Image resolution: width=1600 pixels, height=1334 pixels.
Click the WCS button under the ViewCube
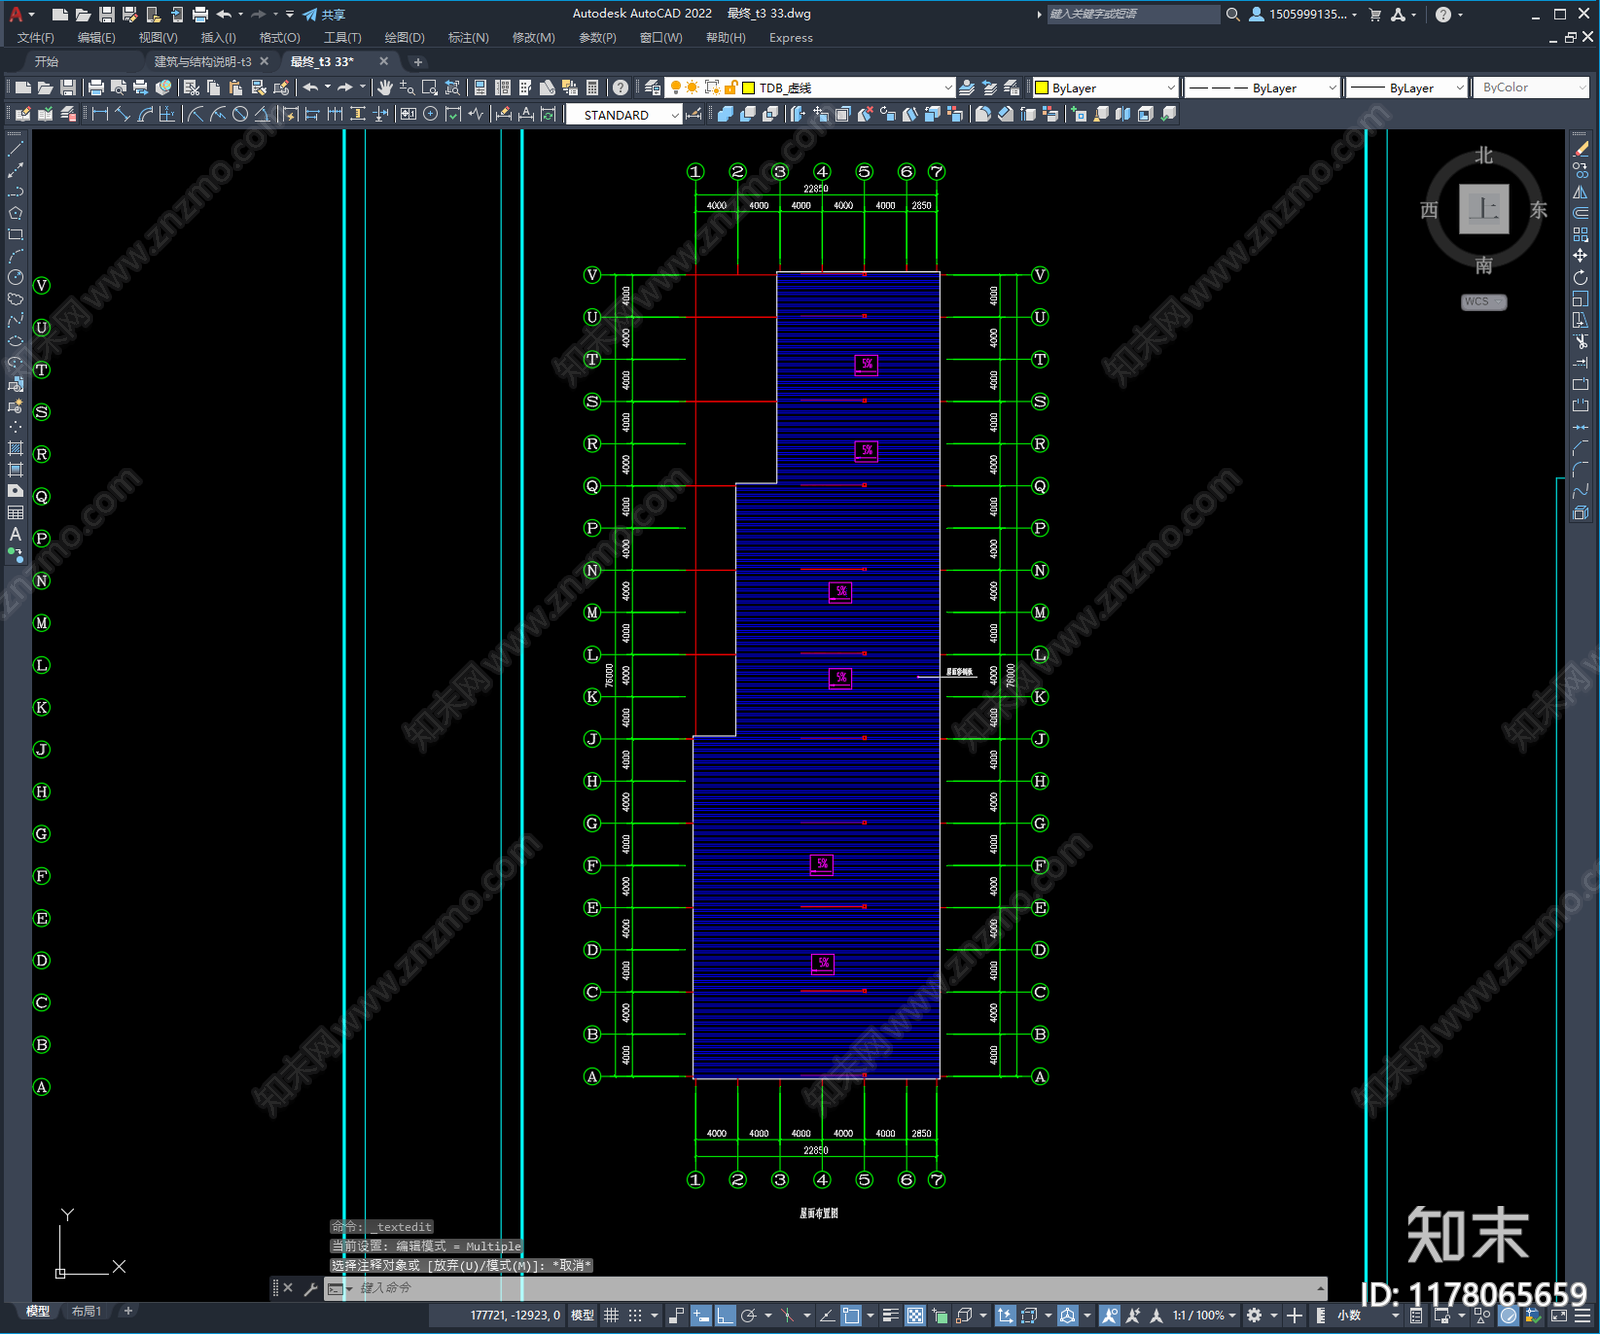(x=1483, y=302)
